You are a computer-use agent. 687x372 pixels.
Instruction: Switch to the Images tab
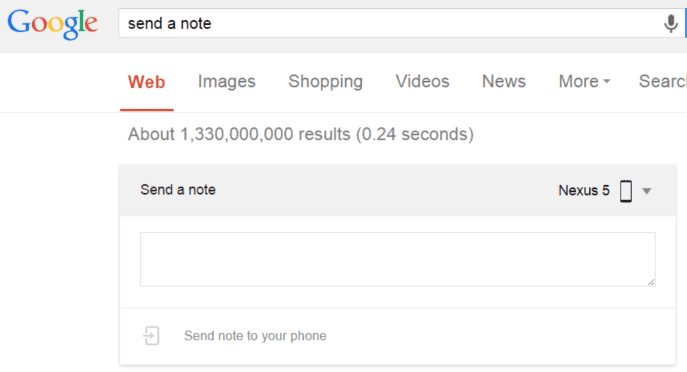point(227,81)
